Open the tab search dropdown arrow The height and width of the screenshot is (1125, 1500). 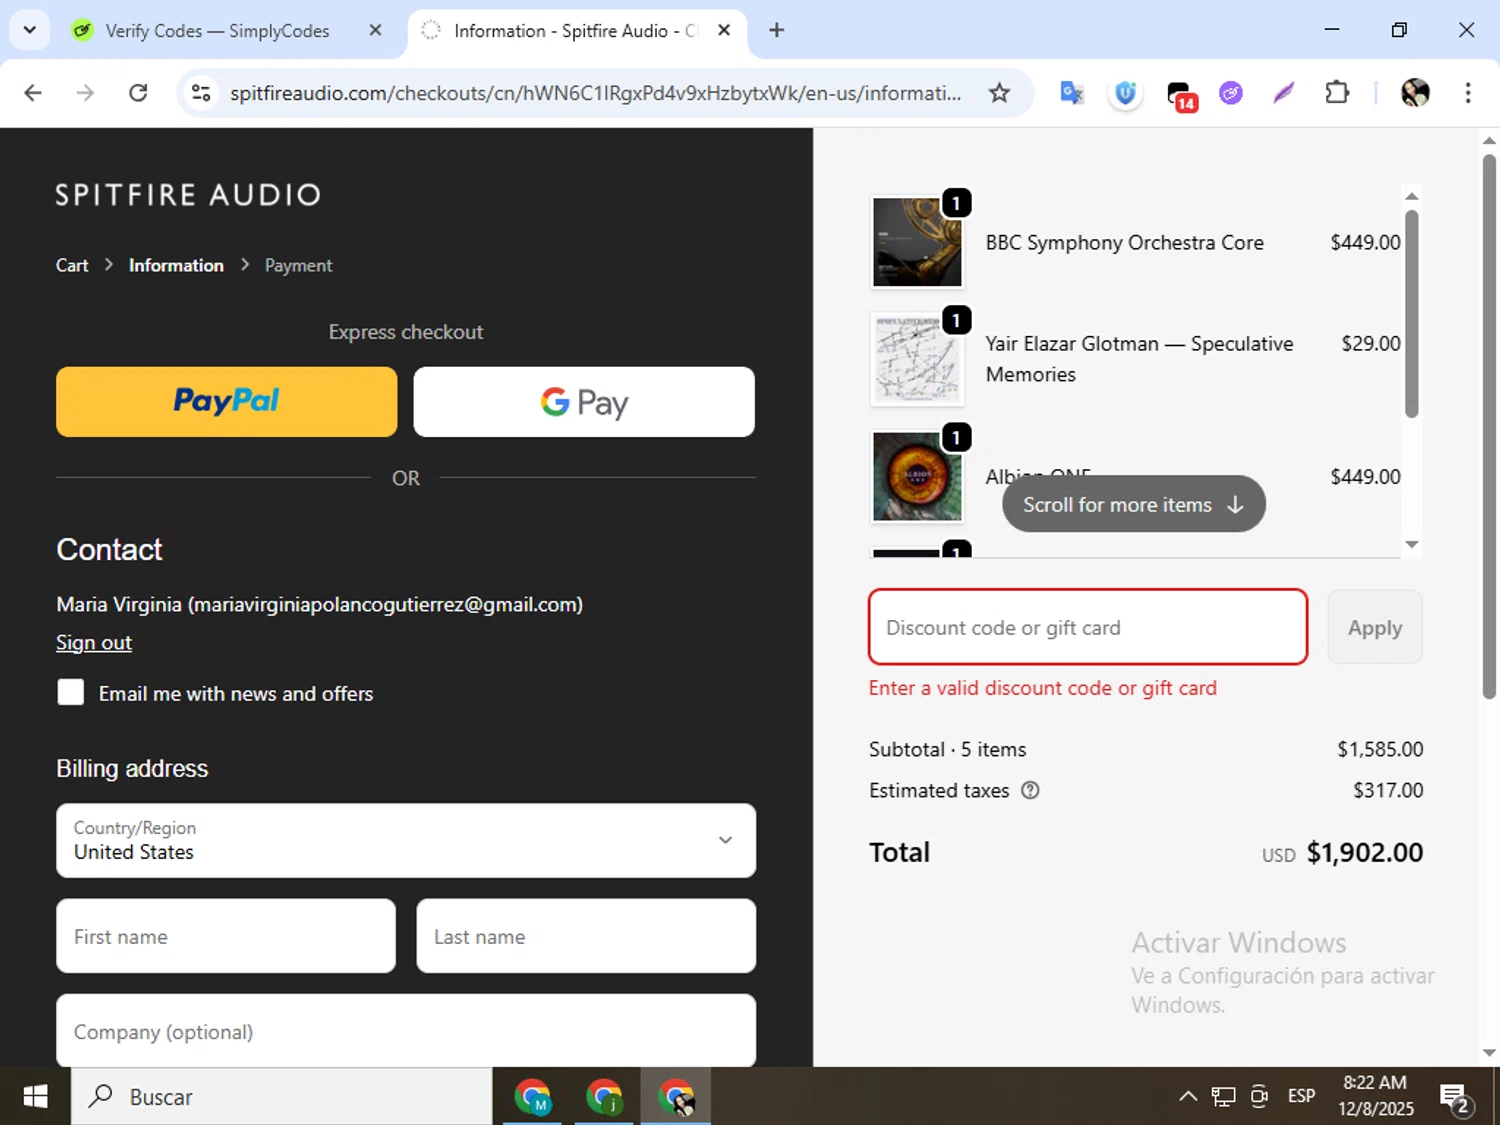[30, 30]
